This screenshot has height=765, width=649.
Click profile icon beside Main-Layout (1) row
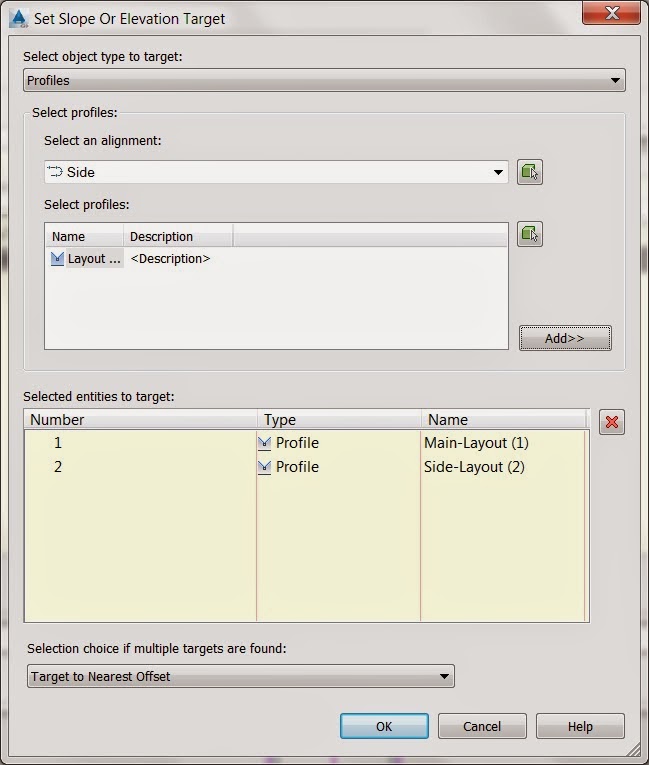[x=264, y=443]
